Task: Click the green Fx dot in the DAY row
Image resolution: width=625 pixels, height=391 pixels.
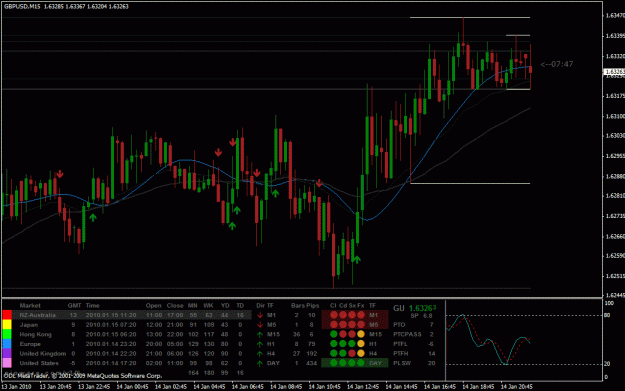Action: click(361, 363)
